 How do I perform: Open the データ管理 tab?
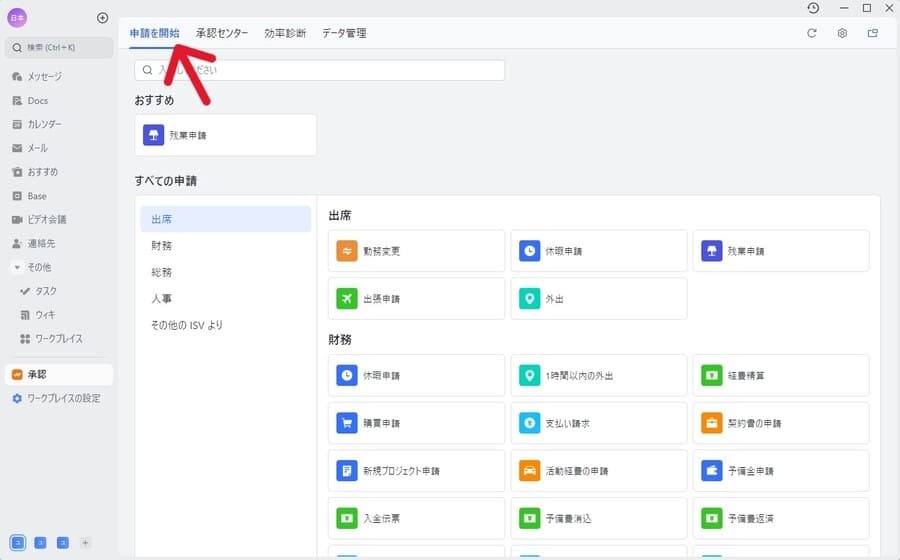(x=344, y=33)
